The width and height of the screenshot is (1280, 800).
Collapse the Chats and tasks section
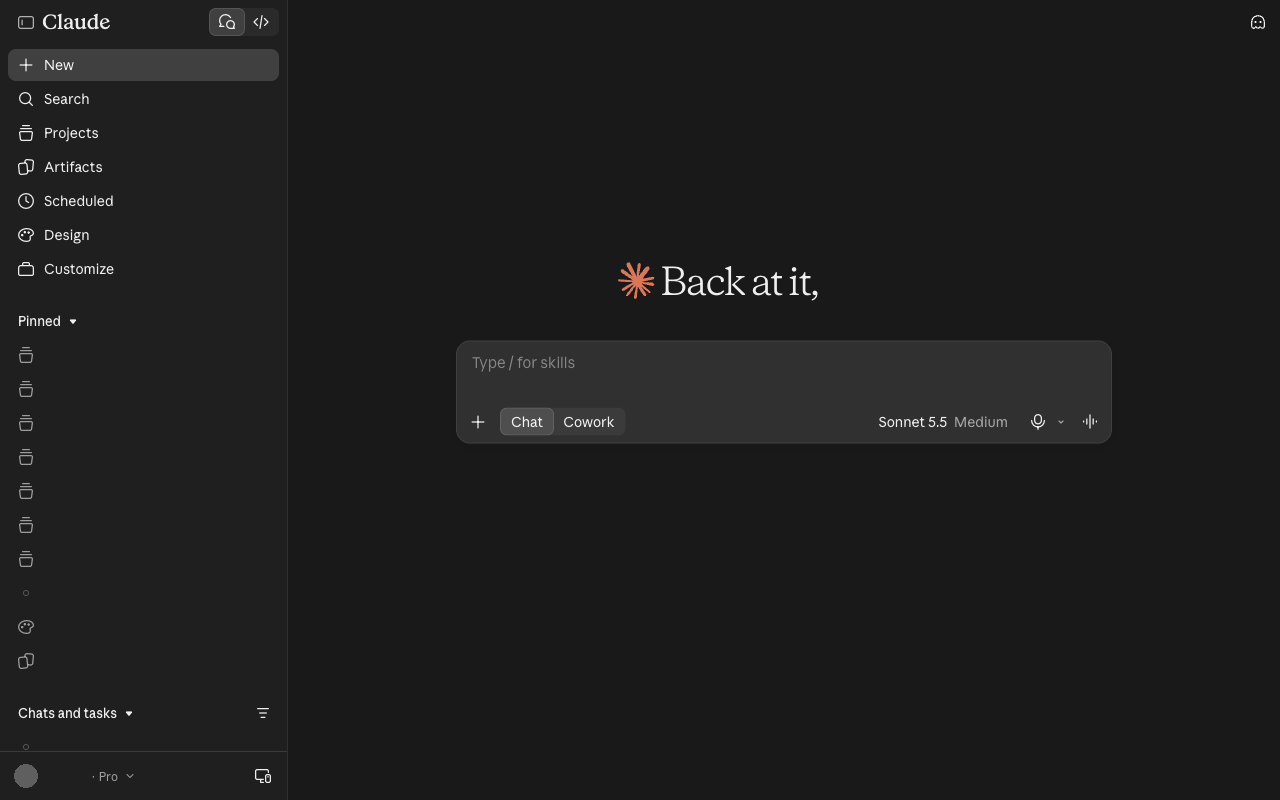pyautogui.click(x=76, y=713)
